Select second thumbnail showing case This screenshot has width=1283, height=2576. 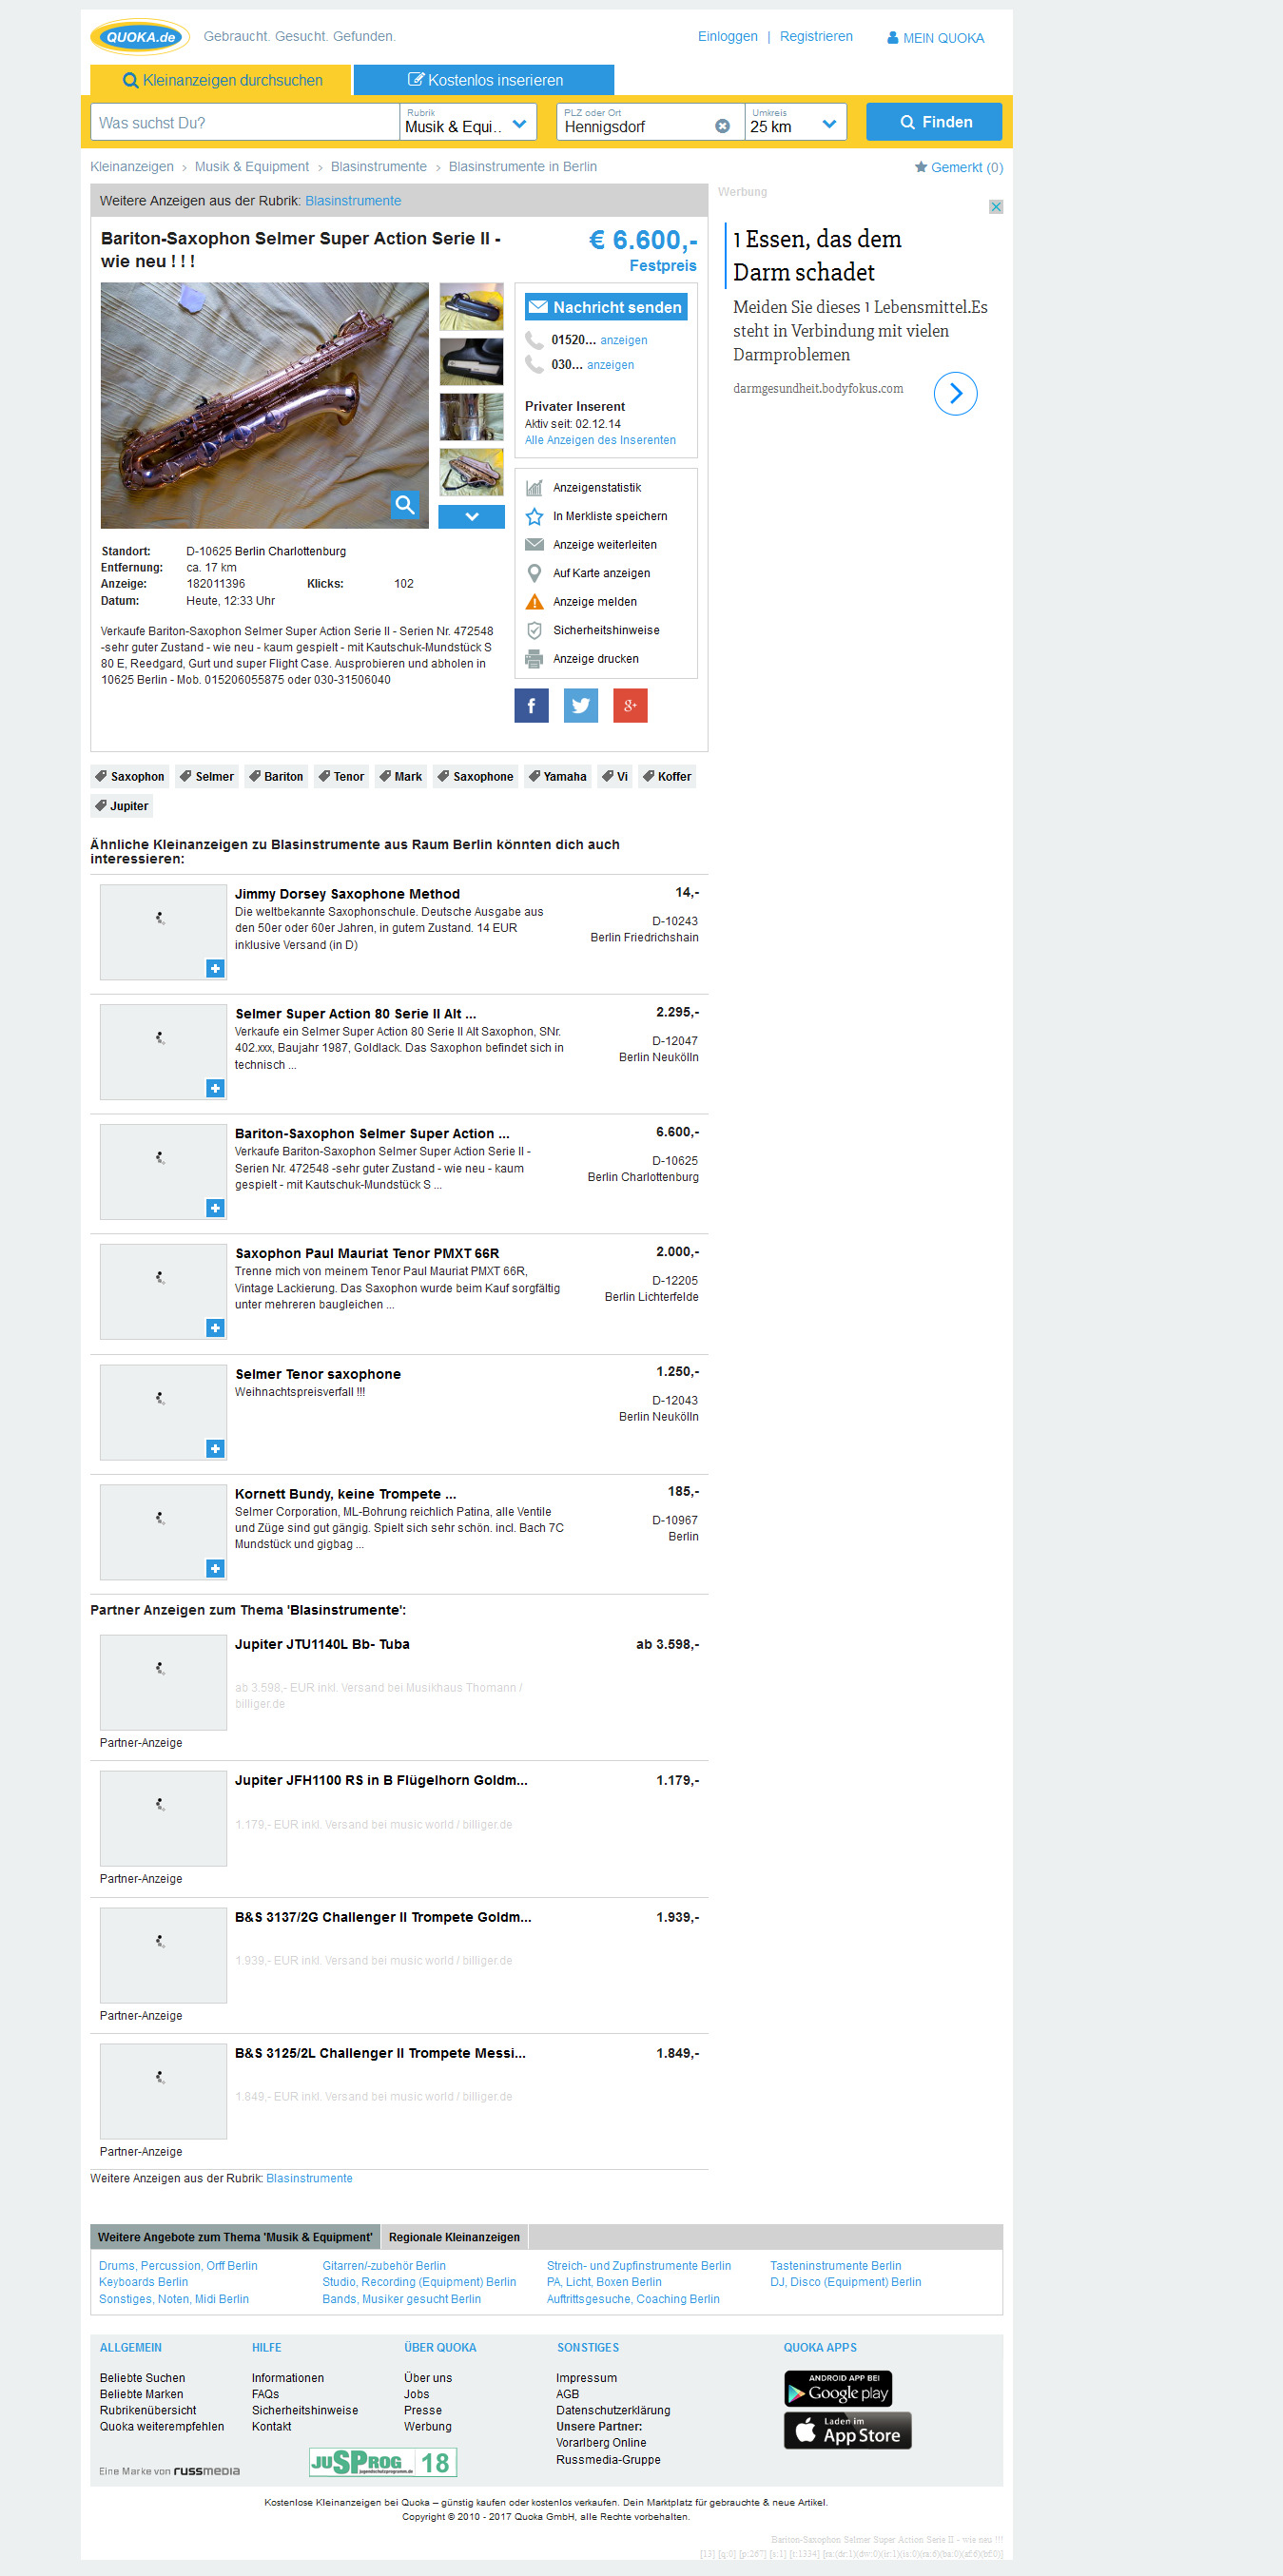[x=471, y=362]
